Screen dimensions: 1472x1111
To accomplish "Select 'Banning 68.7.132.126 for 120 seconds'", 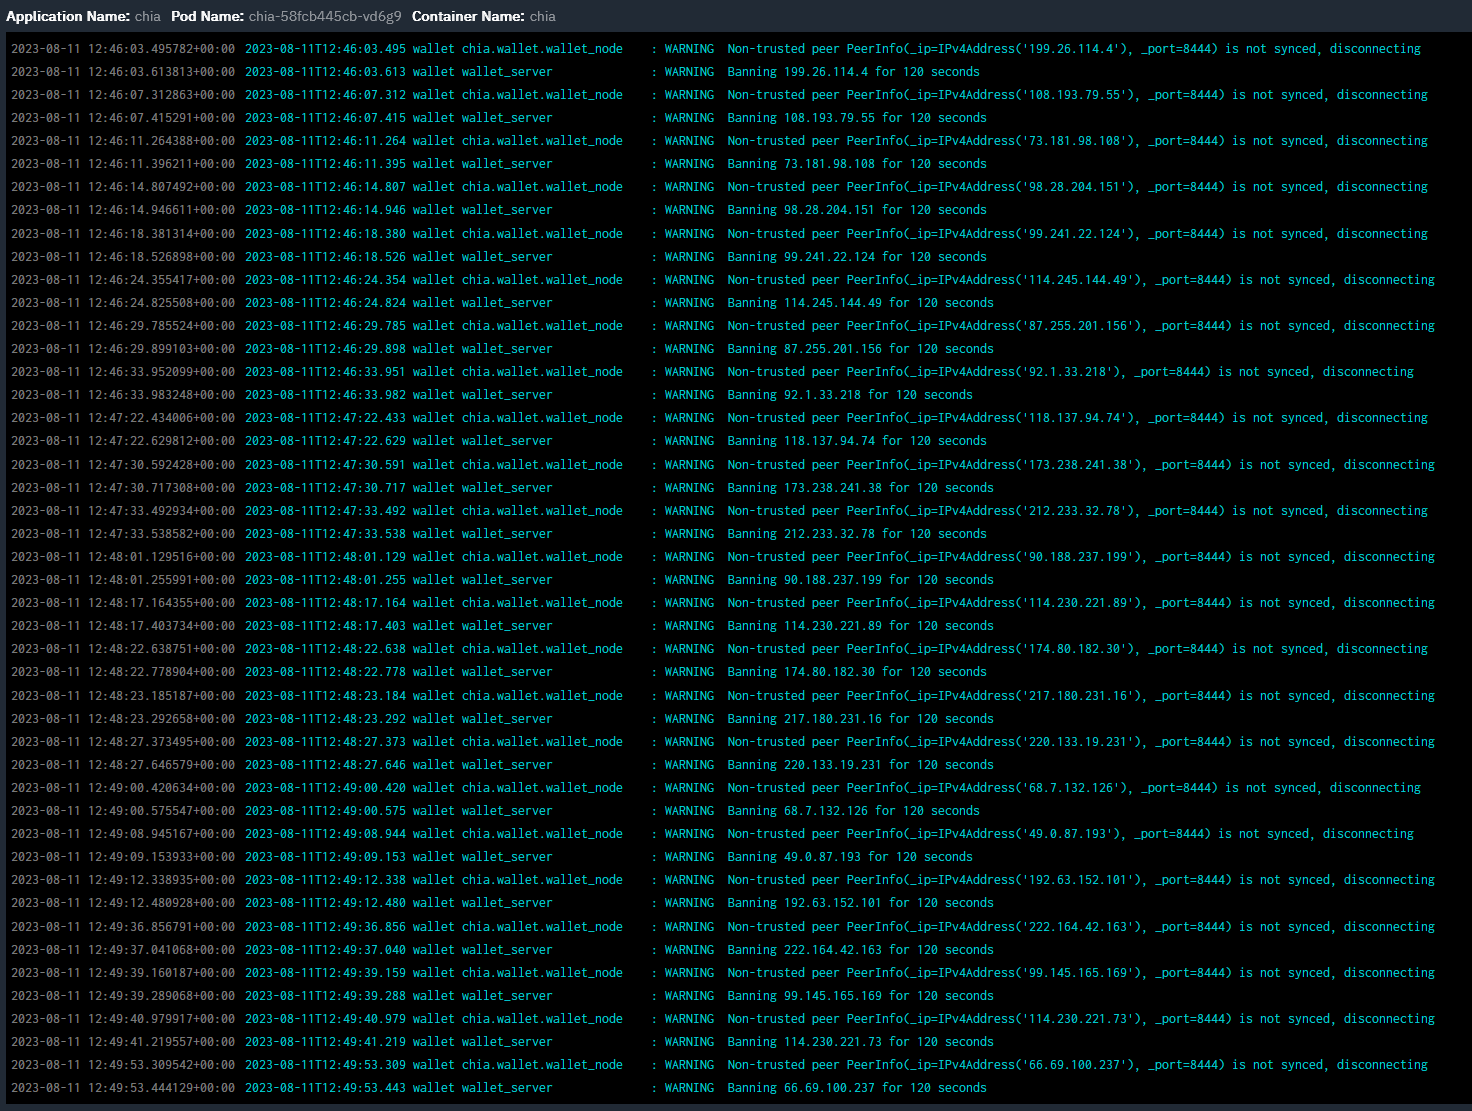I will click(x=853, y=811).
